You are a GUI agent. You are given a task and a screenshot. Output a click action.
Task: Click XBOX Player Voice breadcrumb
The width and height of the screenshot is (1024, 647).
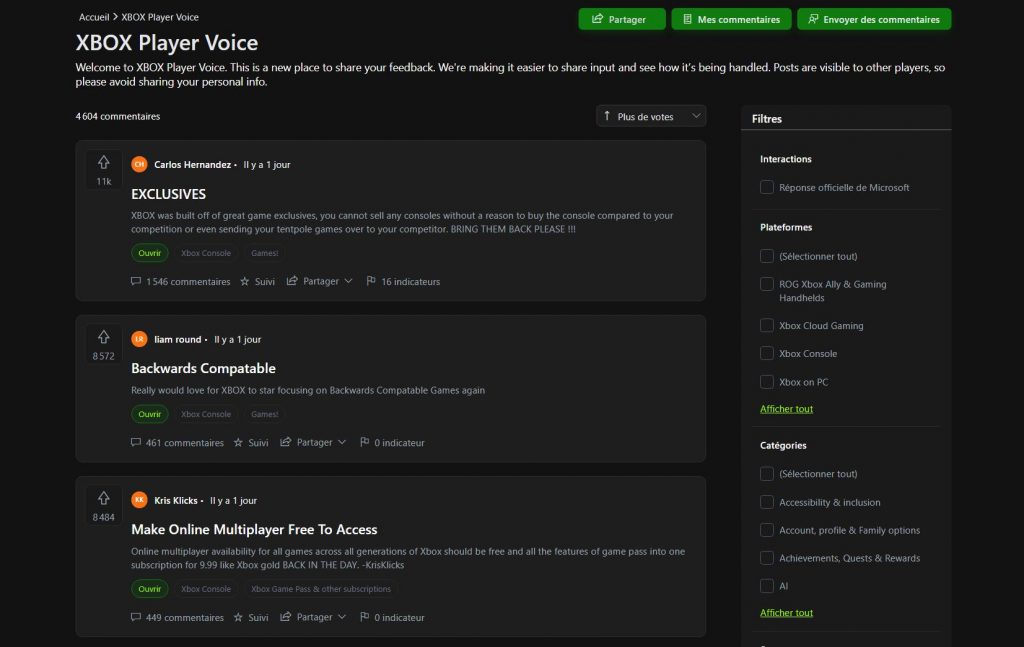point(160,17)
